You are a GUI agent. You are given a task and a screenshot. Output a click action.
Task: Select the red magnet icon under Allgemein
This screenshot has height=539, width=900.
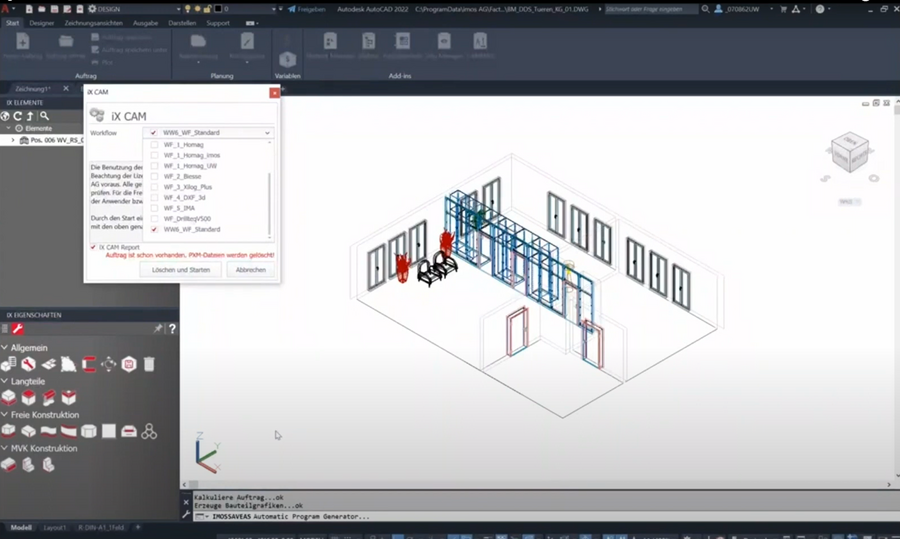point(89,364)
